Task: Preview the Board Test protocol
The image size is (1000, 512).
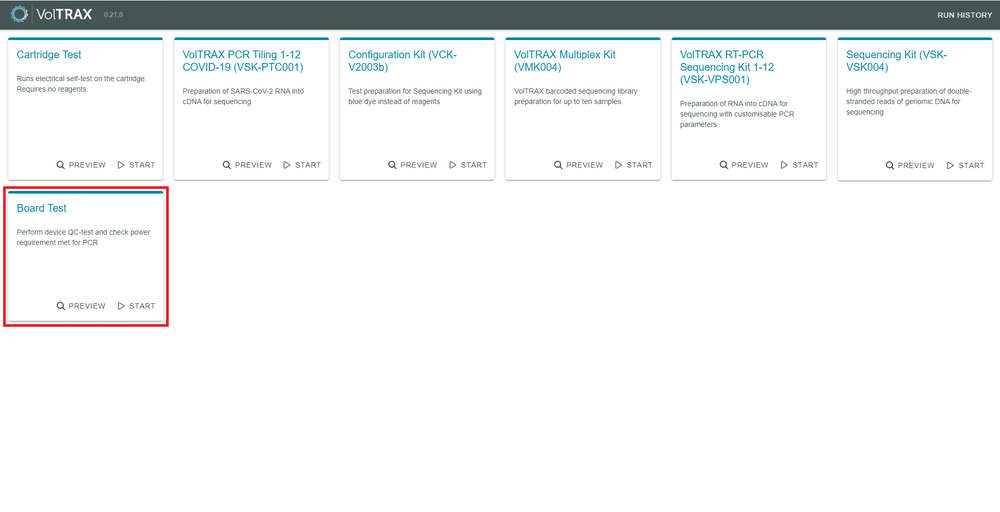Action: coord(81,305)
